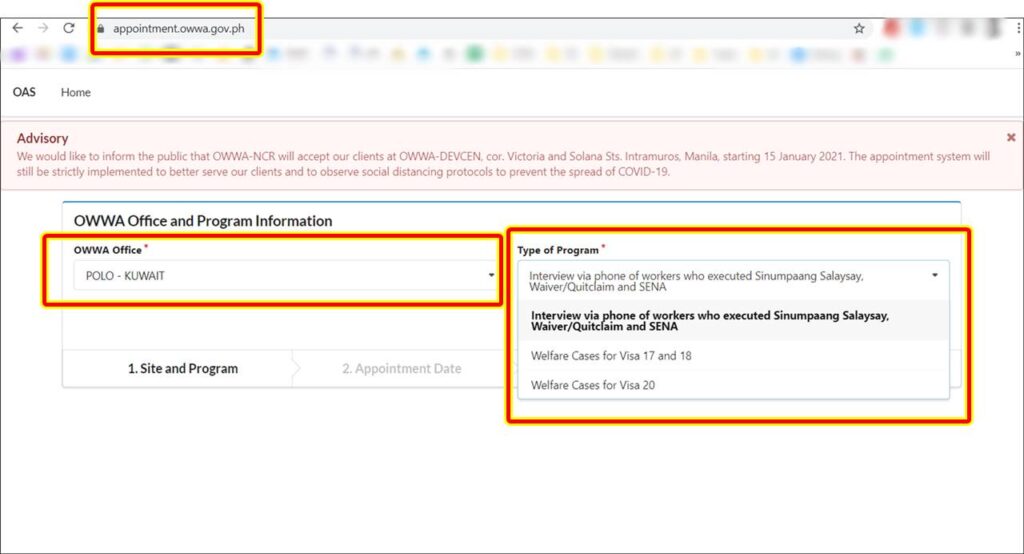Click the browser forward arrow
Screen dimensions: 1024x554
click(x=43, y=28)
